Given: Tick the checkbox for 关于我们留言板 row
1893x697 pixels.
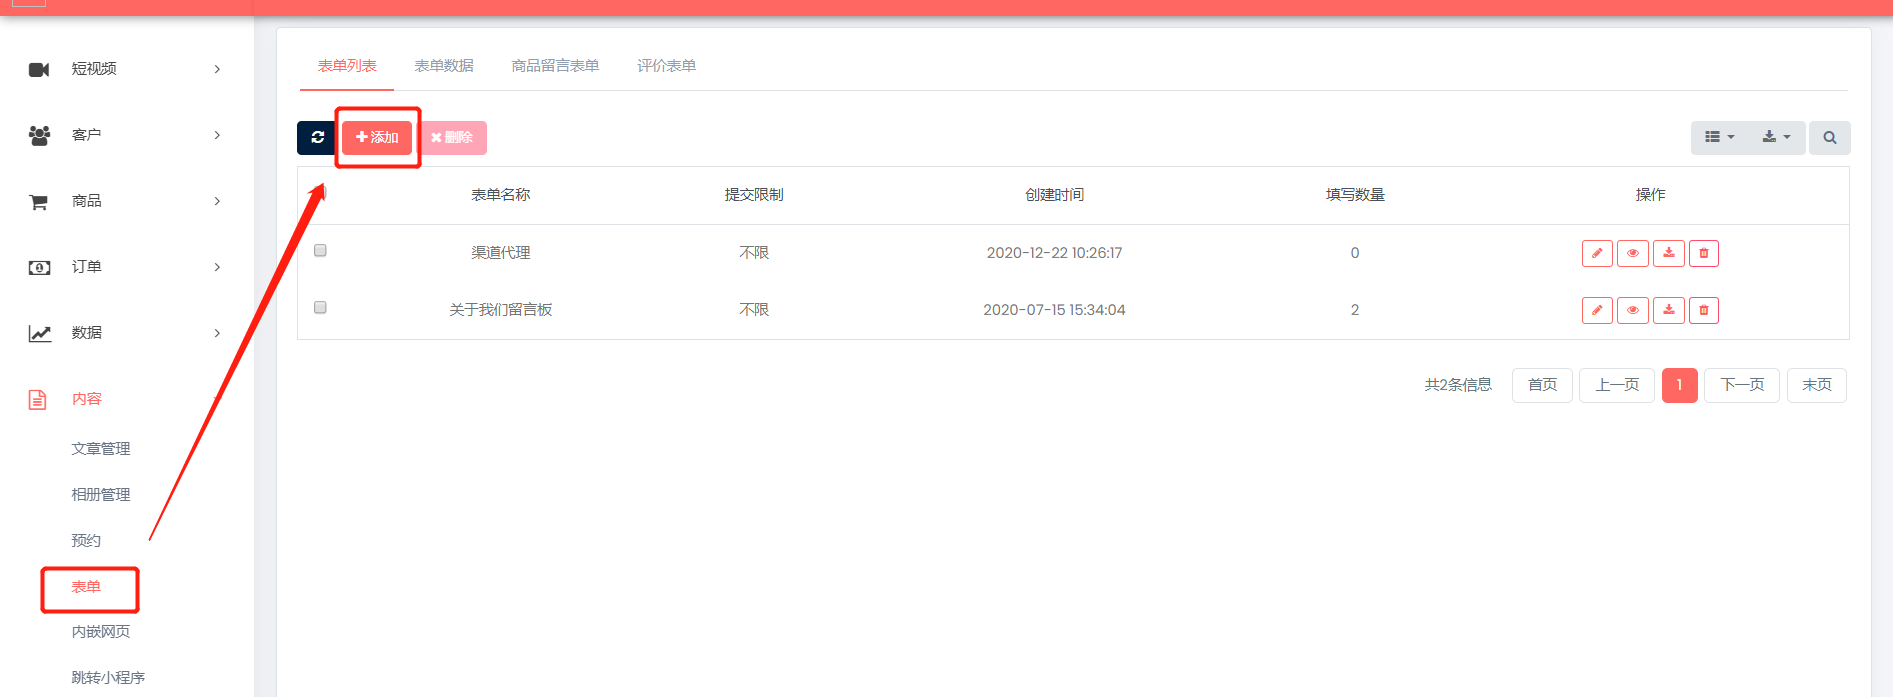Looking at the screenshot, I should pos(320,307).
